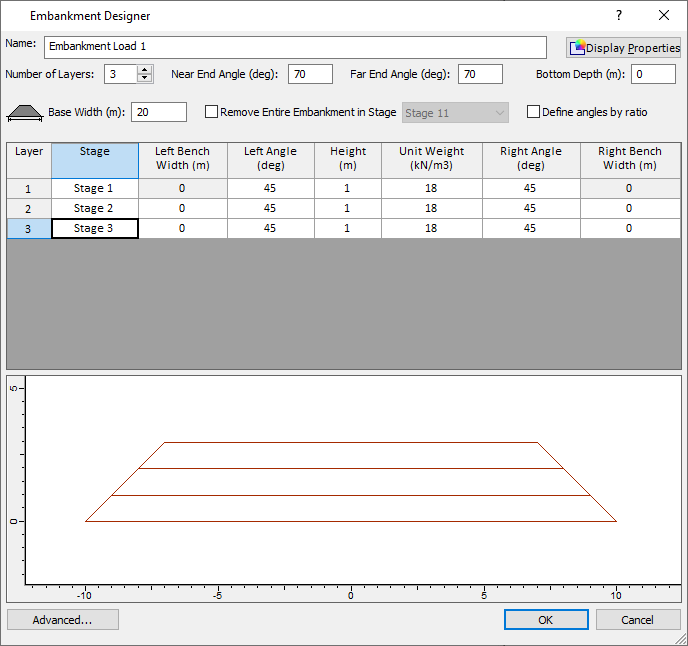The image size is (688, 646).
Task: Click the Far End Angle field
Action: click(x=480, y=74)
